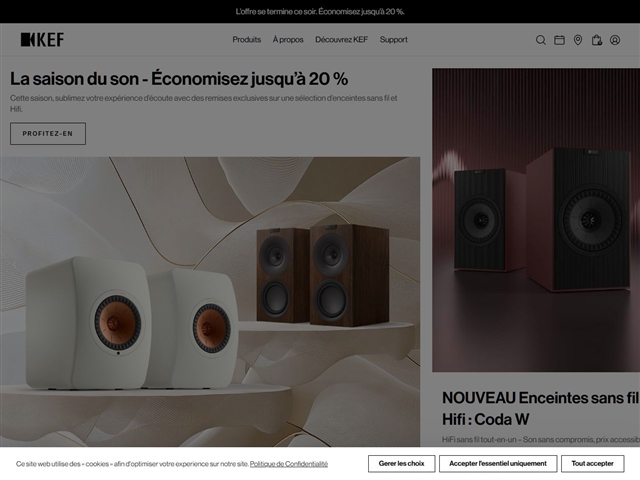640x480 pixels.
Task: Click the top promo banner about 20 % offer
Action: [x=320, y=11]
